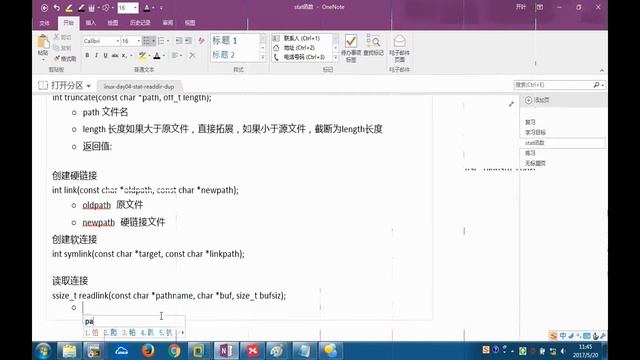
Task: Click the Paste clipboard icon
Action: (43, 42)
